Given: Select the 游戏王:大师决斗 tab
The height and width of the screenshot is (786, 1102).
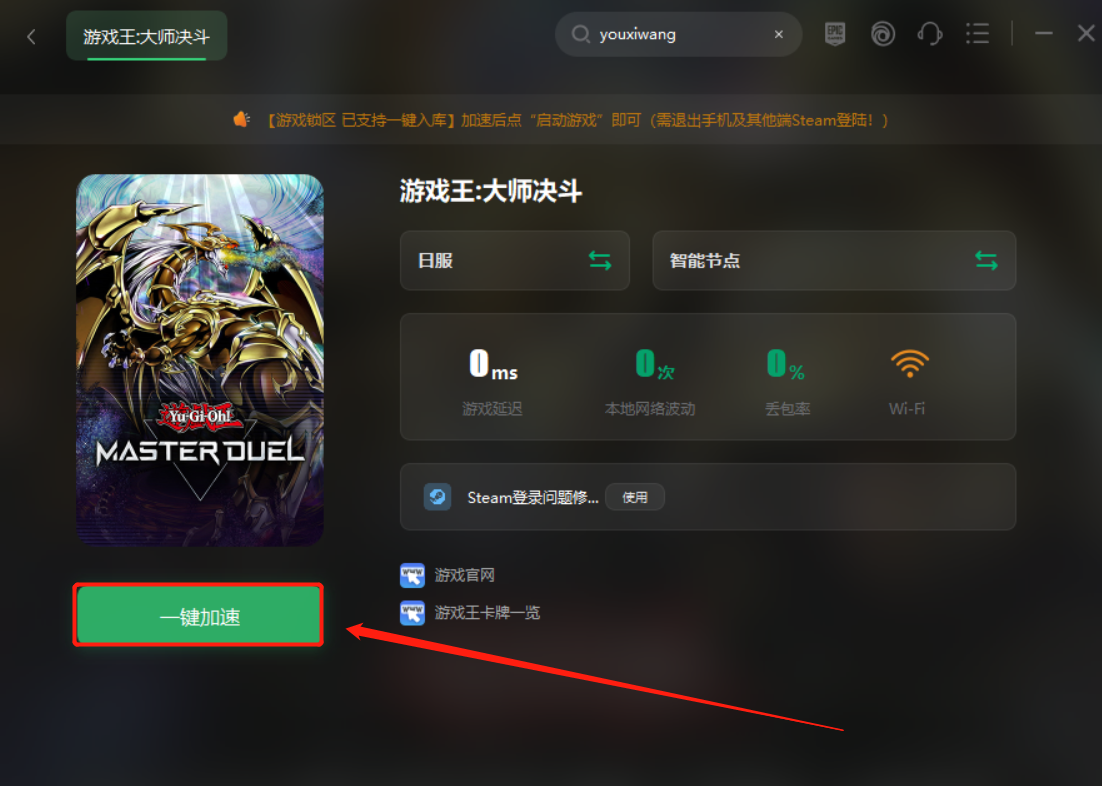Looking at the screenshot, I should (x=146, y=36).
